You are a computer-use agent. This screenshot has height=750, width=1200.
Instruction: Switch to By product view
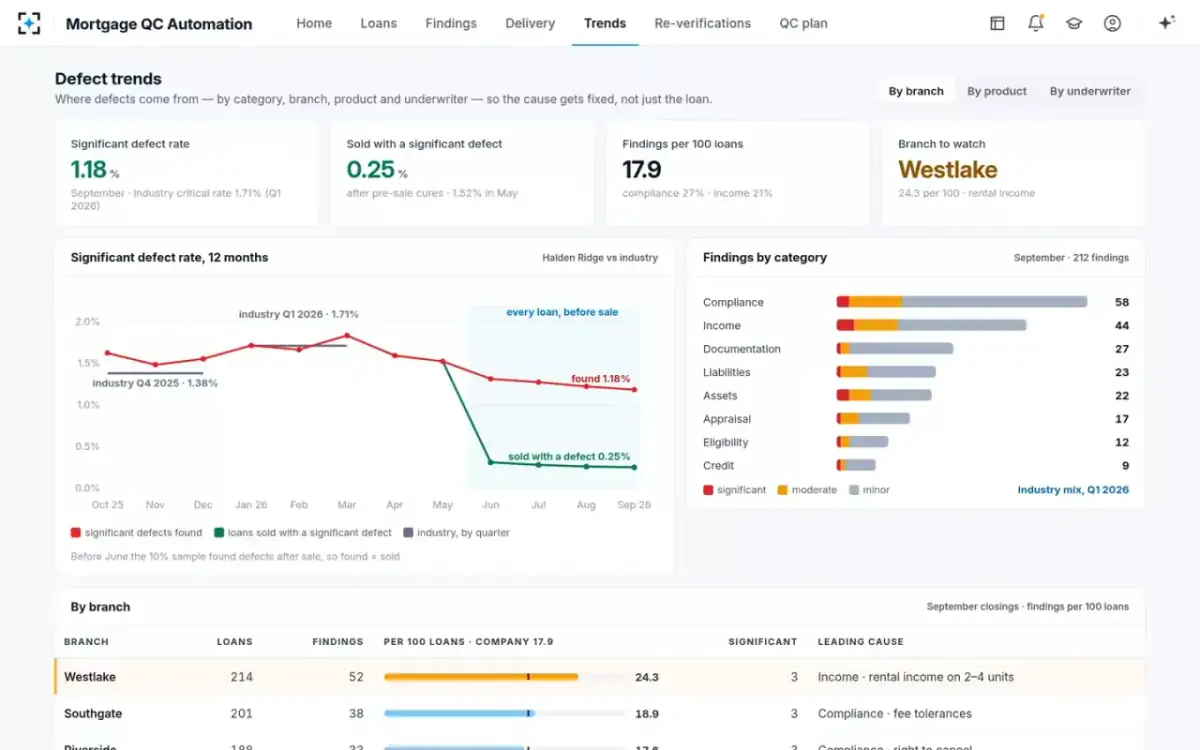997,91
